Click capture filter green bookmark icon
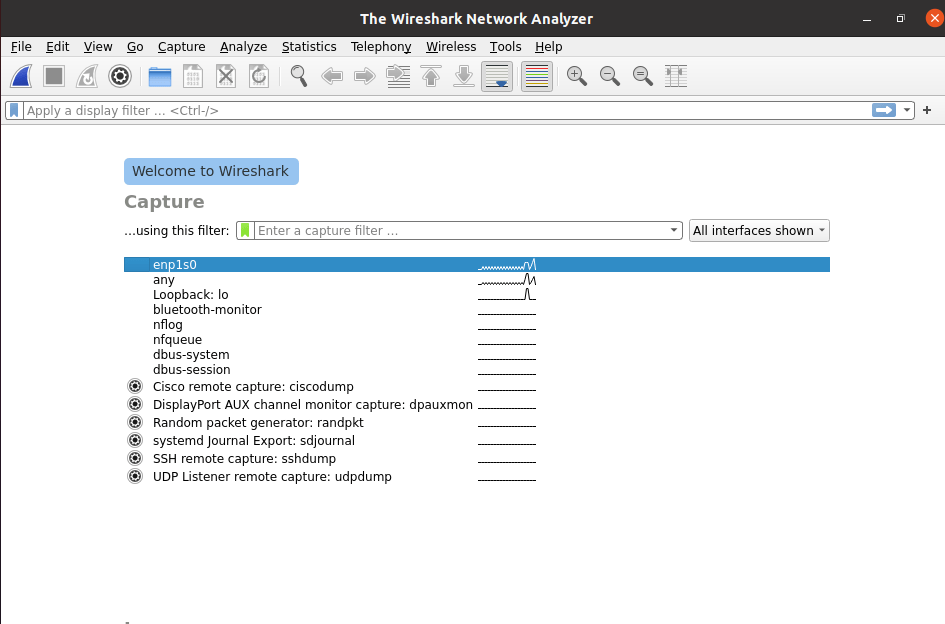 click(x=245, y=230)
